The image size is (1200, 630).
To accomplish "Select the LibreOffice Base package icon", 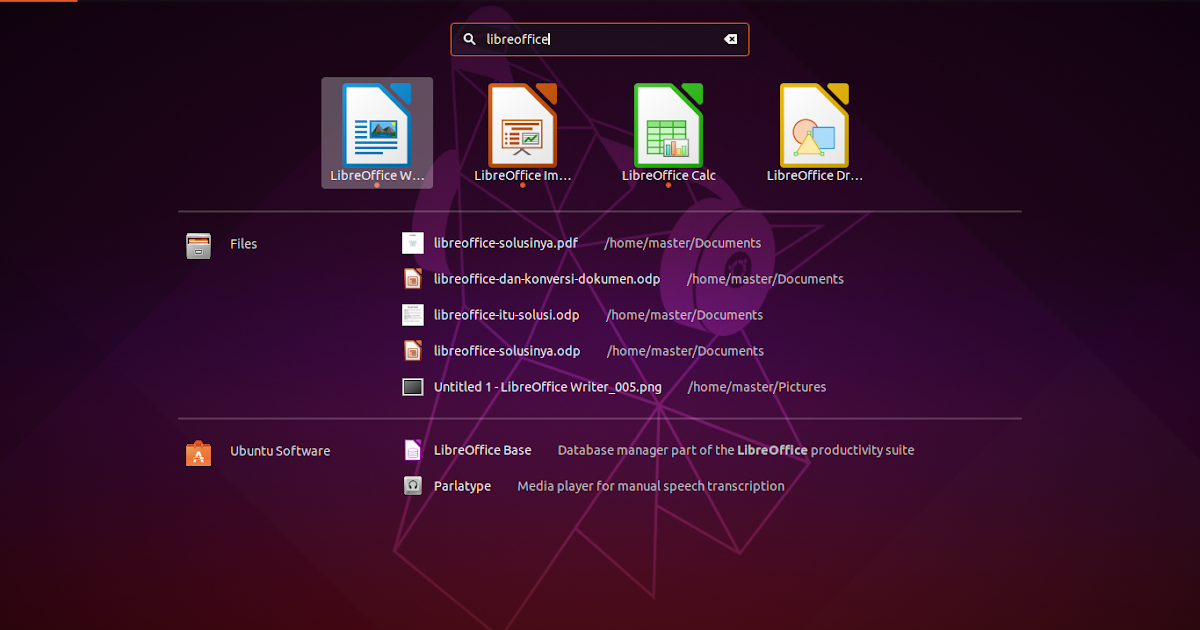I will [413, 450].
